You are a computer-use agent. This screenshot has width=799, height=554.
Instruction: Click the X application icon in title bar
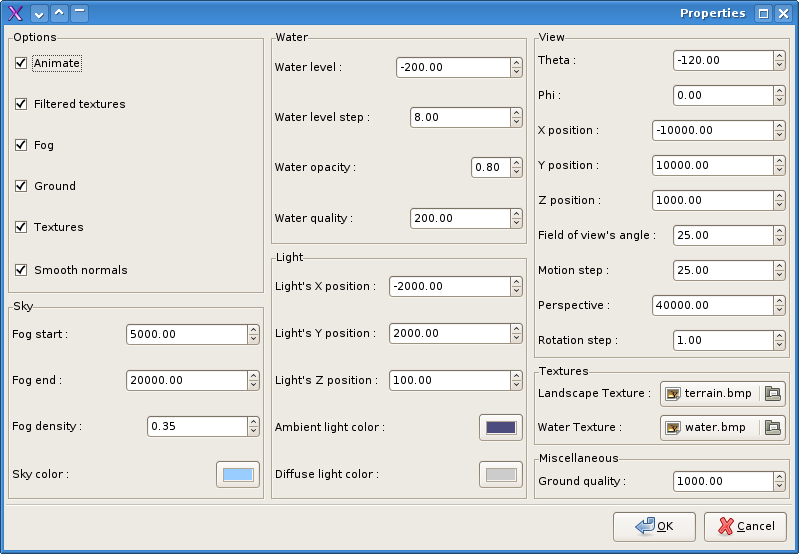tap(15, 13)
